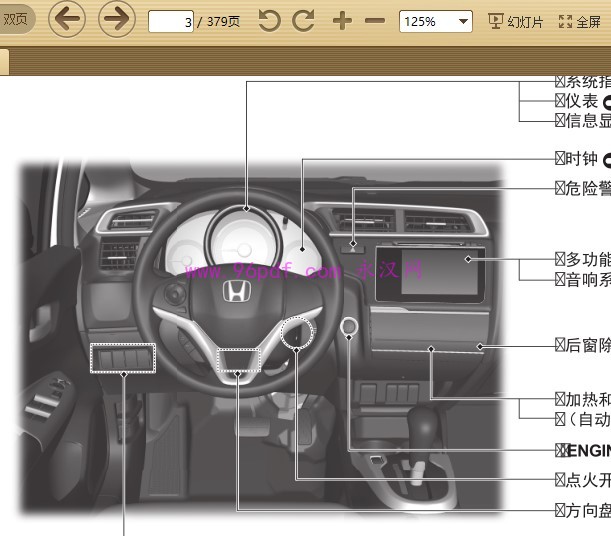Image resolution: width=611 pixels, height=536 pixels.
Task: Zoom out with the minus icon
Action: [375, 21]
